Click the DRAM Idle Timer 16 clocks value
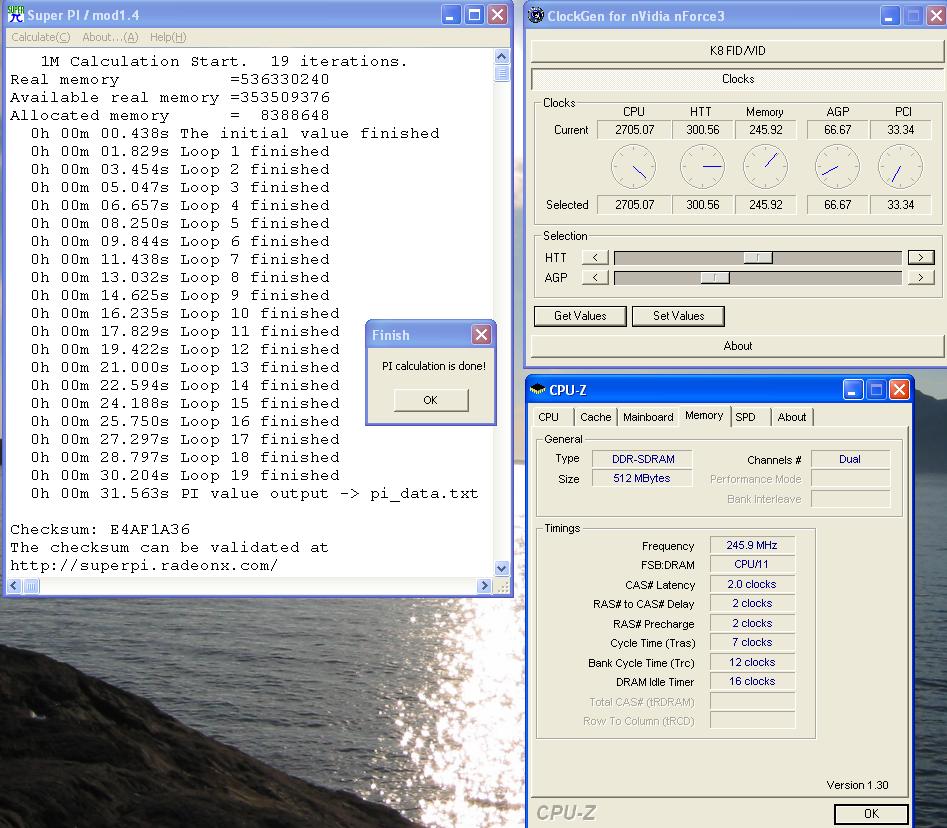Screen dimensions: 947x828 [x=752, y=681]
